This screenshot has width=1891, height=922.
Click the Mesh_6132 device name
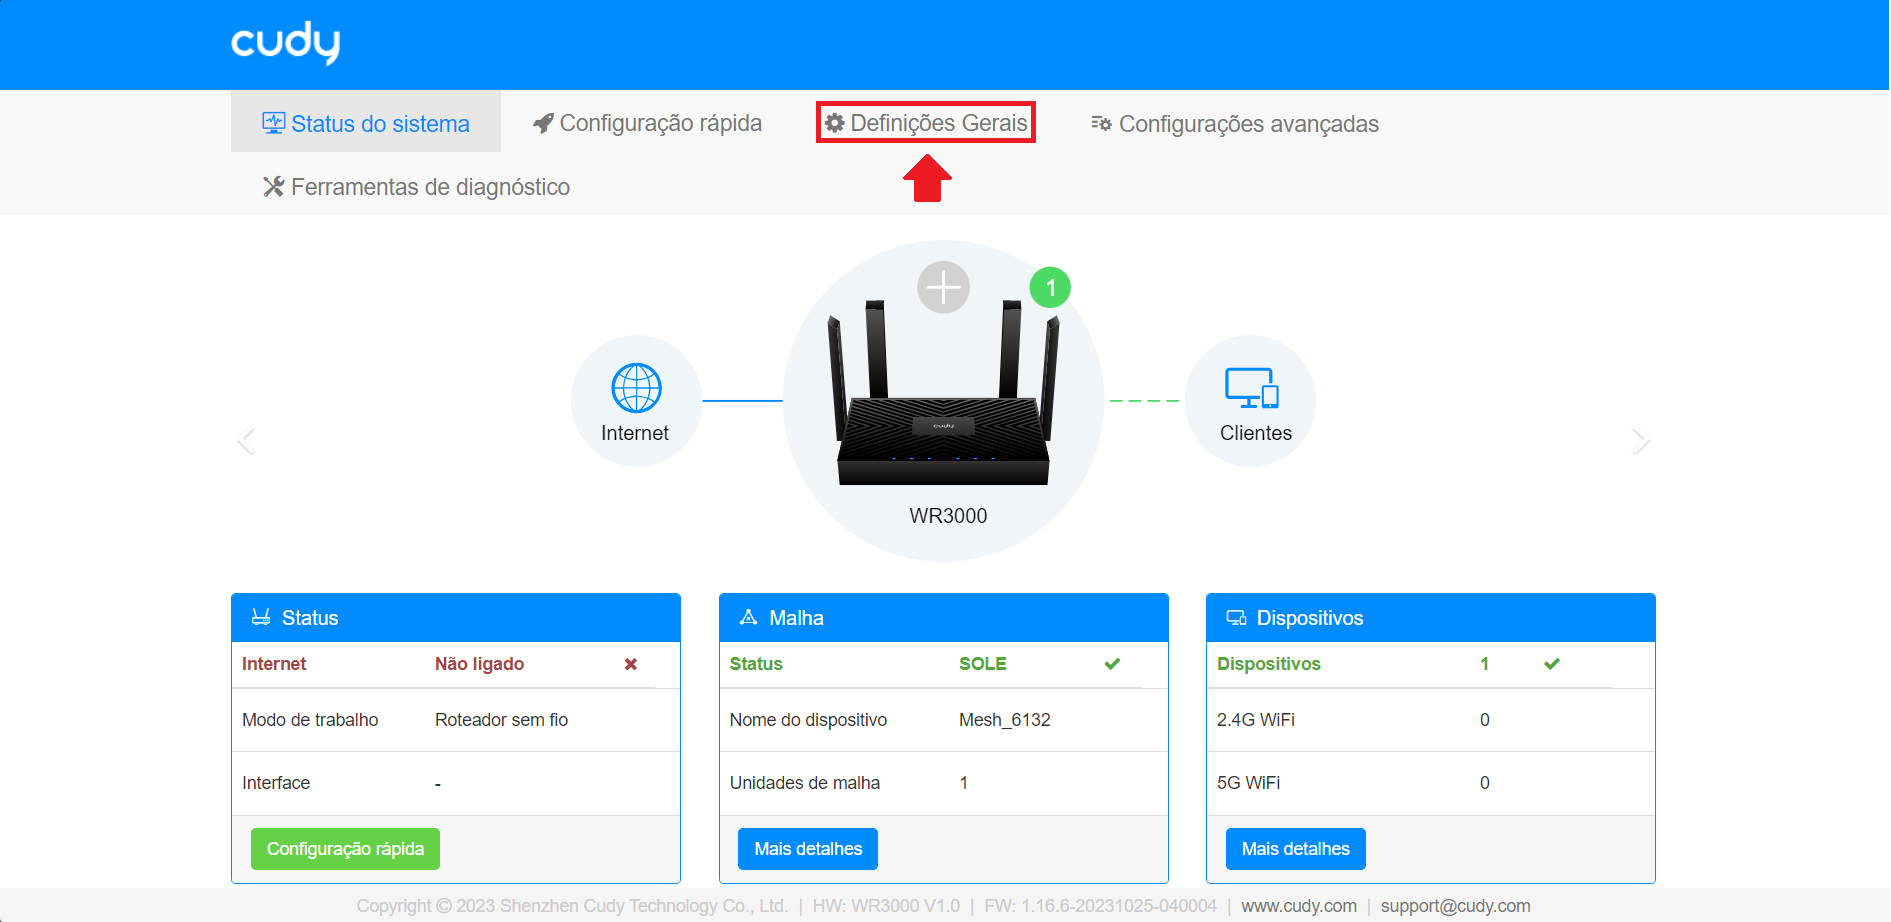(x=1005, y=720)
